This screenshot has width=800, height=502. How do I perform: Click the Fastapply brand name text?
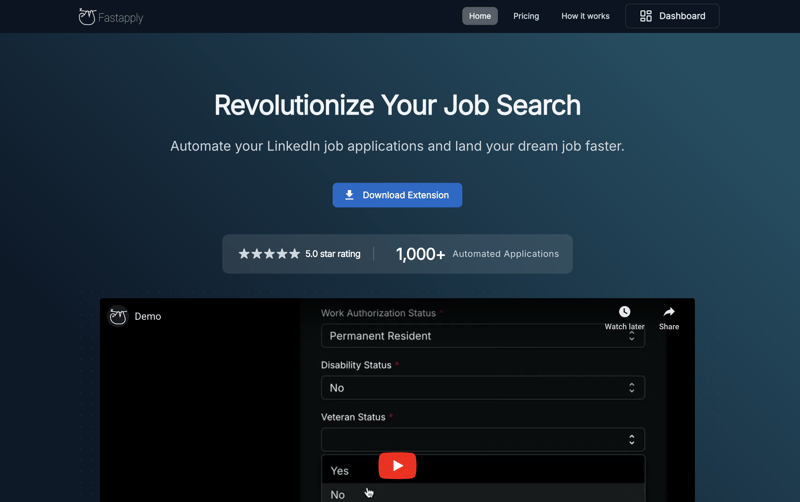(x=120, y=18)
